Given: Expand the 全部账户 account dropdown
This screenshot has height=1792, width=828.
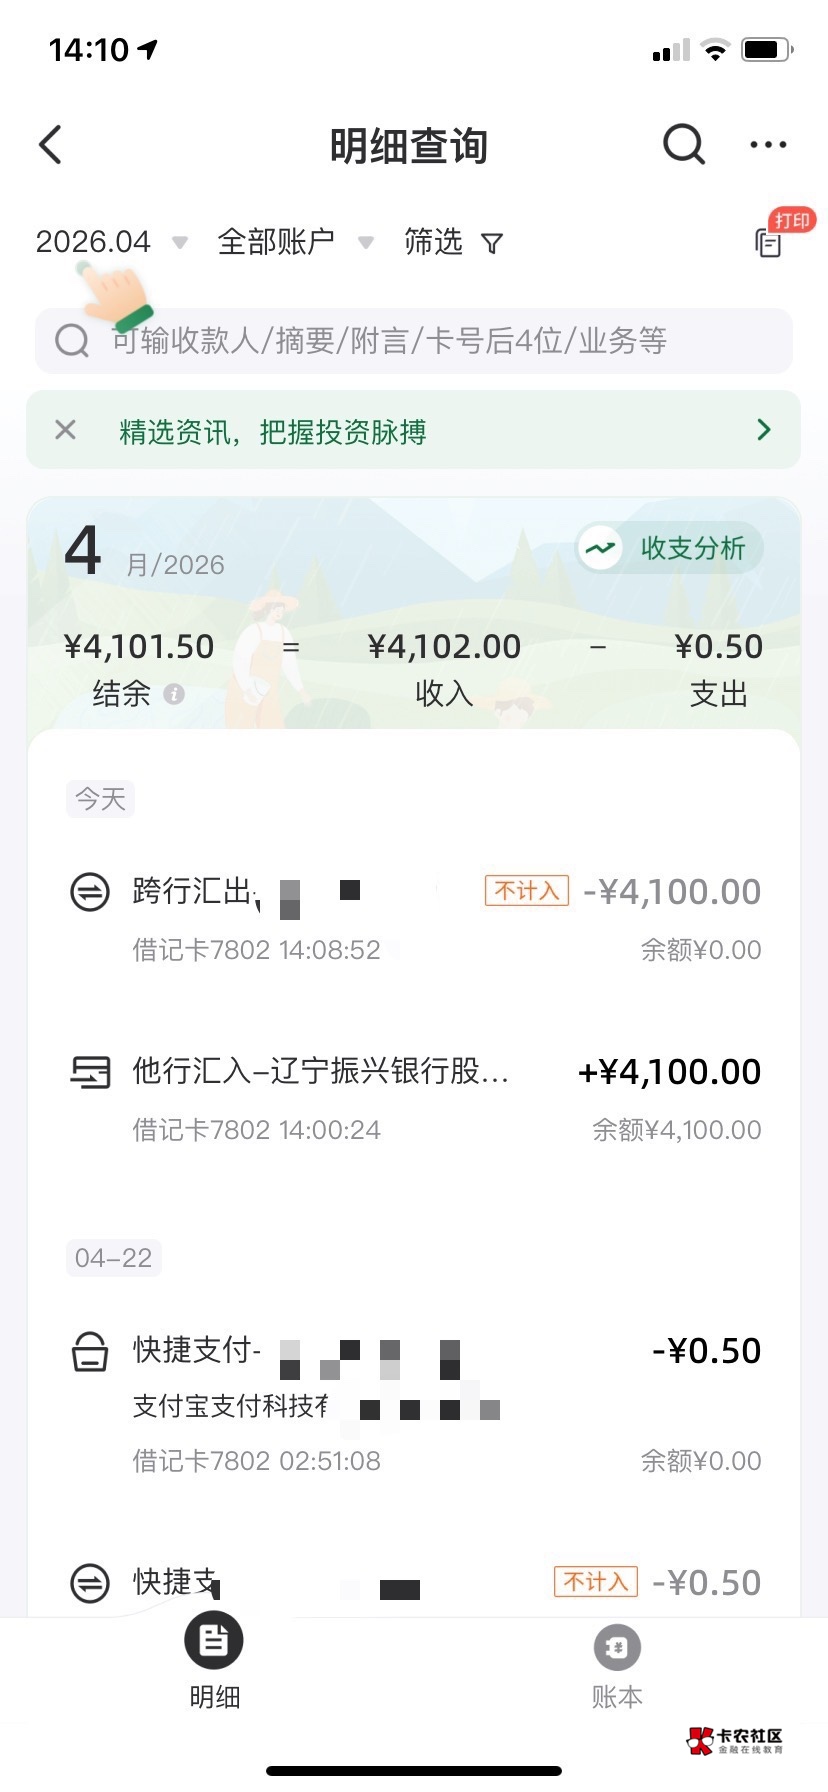Looking at the screenshot, I should 294,242.
